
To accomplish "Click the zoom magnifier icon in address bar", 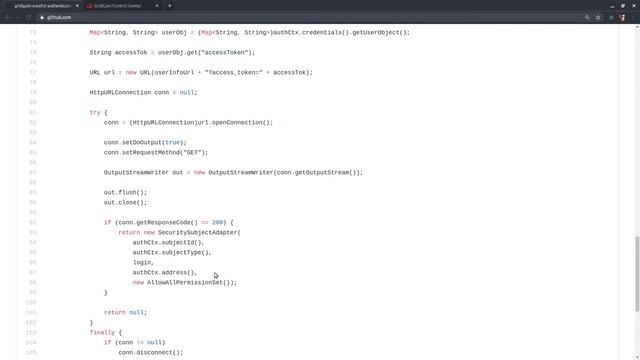I will pos(587,18).
